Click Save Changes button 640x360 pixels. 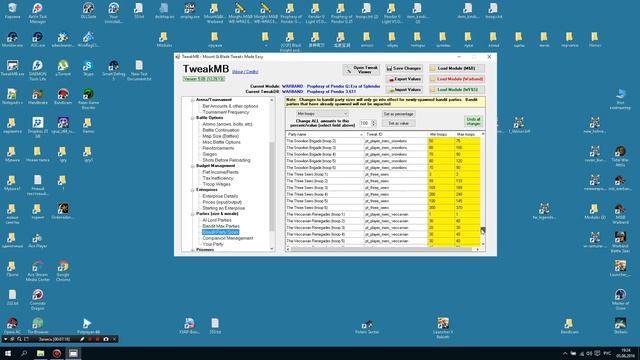[404, 68]
